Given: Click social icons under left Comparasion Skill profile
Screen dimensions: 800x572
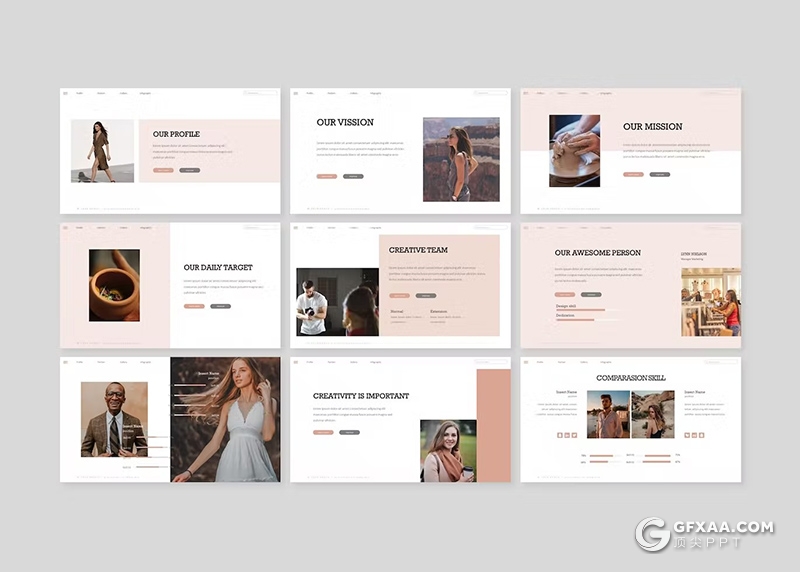Looking at the screenshot, I should (567, 435).
